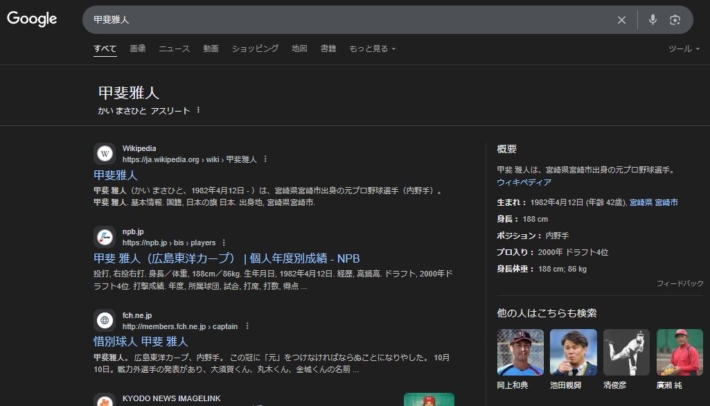710x406 pixels.
Task: Click the 甲斐雅人 knowledge panel heading
Action: click(x=129, y=93)
